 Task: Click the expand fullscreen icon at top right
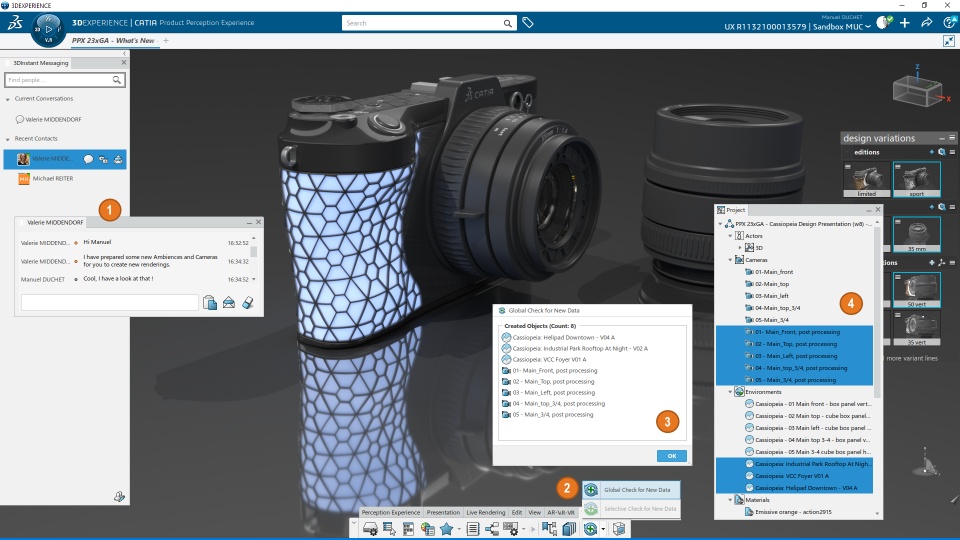949,41
